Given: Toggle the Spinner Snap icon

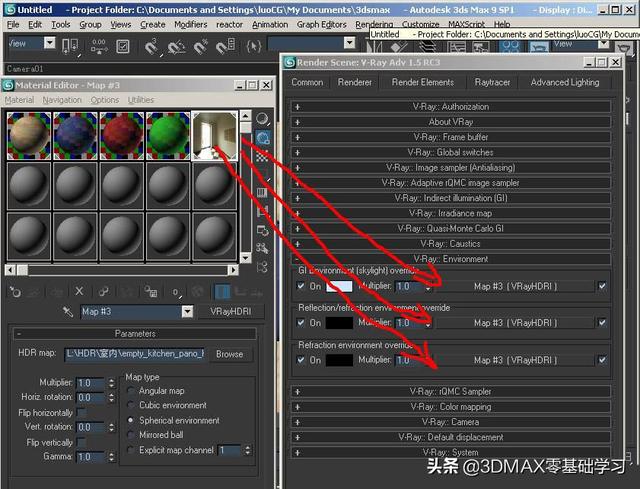Looking at the screenshot, I should tap(225, 47).
